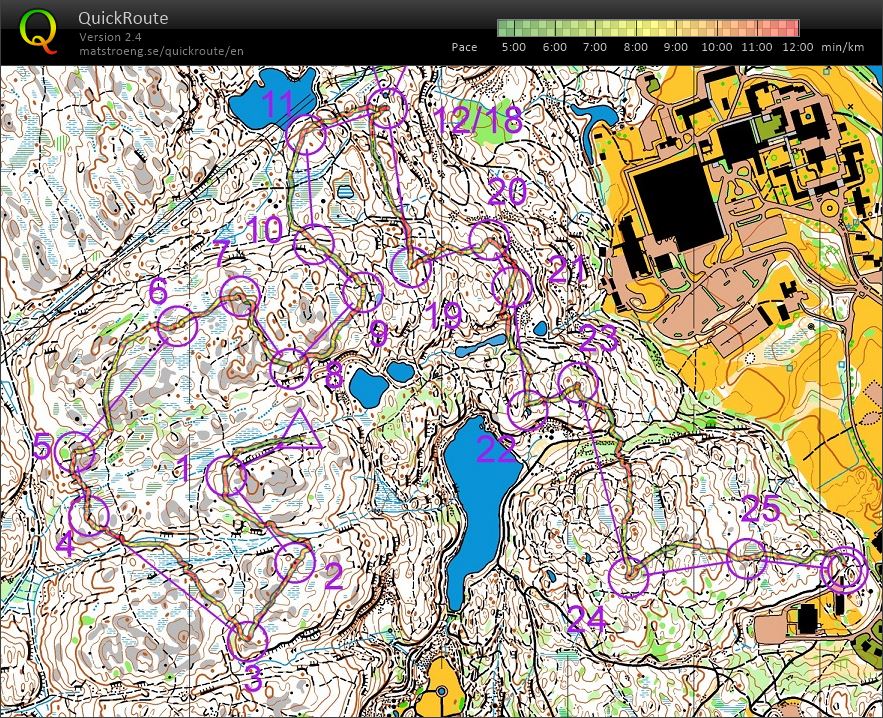
Task: Click the purple number label 5
Action: pyautogui.click(x=42, y=446)
